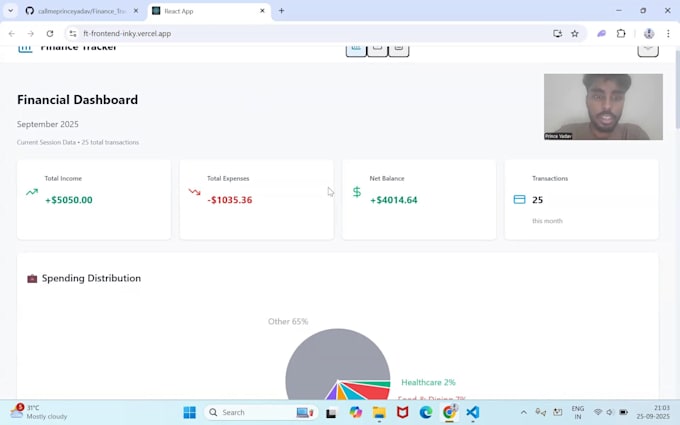Screen dimensions: 680x425
Task: Click the Prince Yadav webcam thumbnail
Action: tap(603, 107)
